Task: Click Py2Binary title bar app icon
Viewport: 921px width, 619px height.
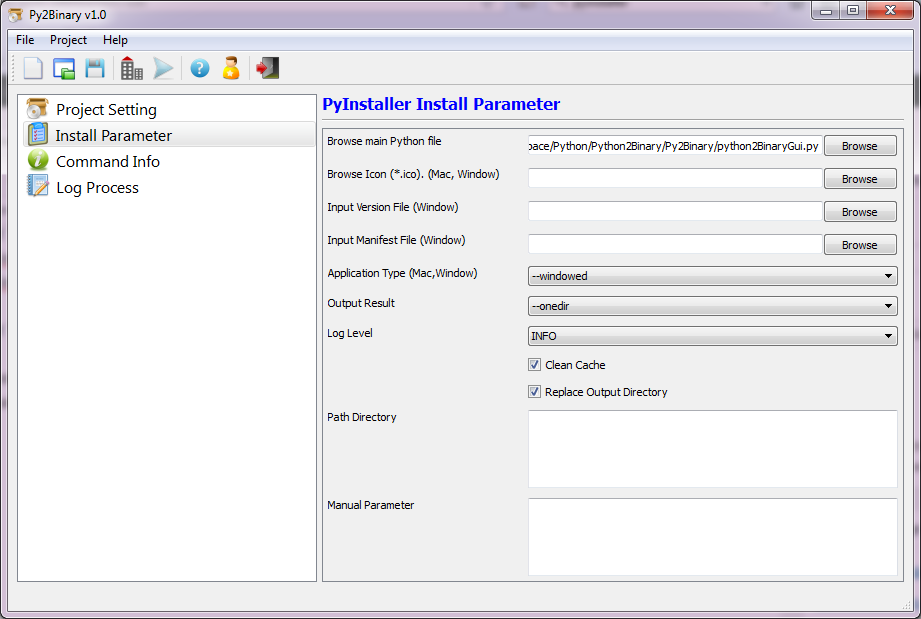Action: [x=15, y=15]
